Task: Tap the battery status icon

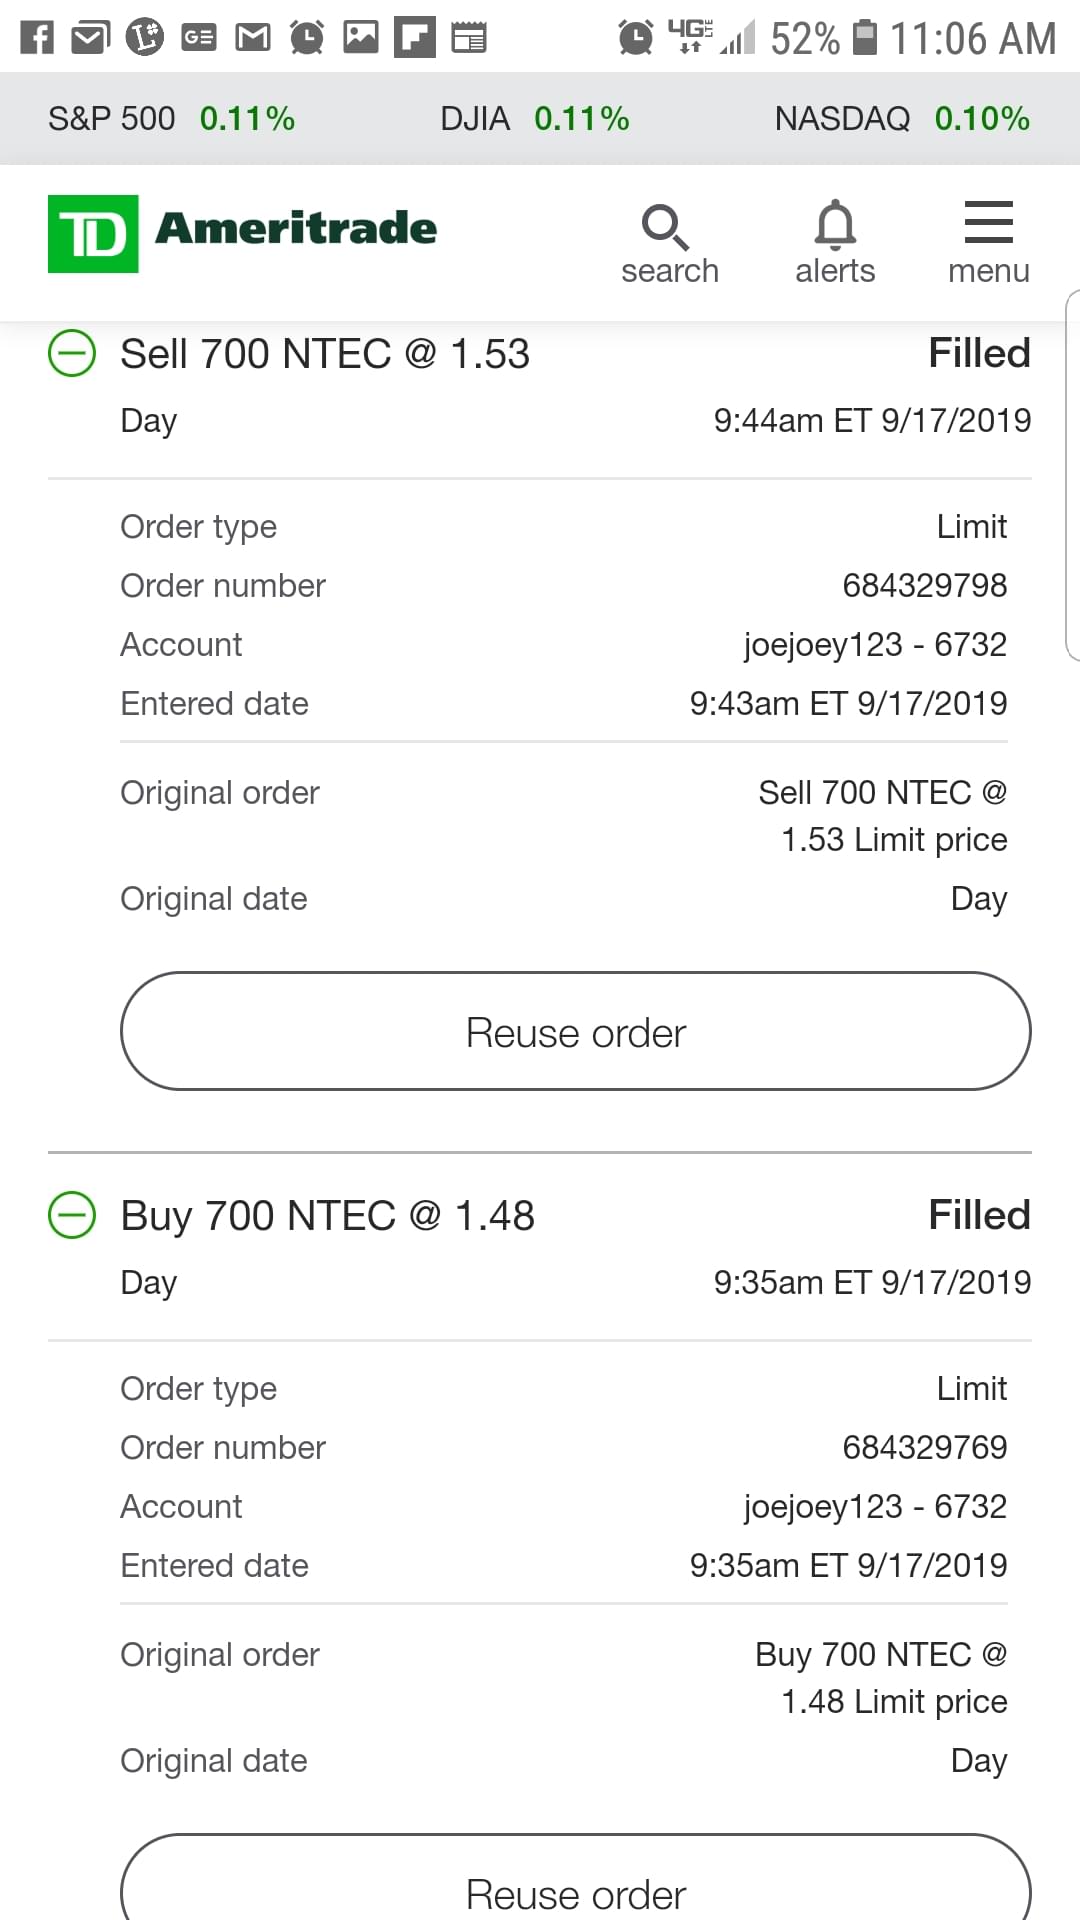Action: 864,38
